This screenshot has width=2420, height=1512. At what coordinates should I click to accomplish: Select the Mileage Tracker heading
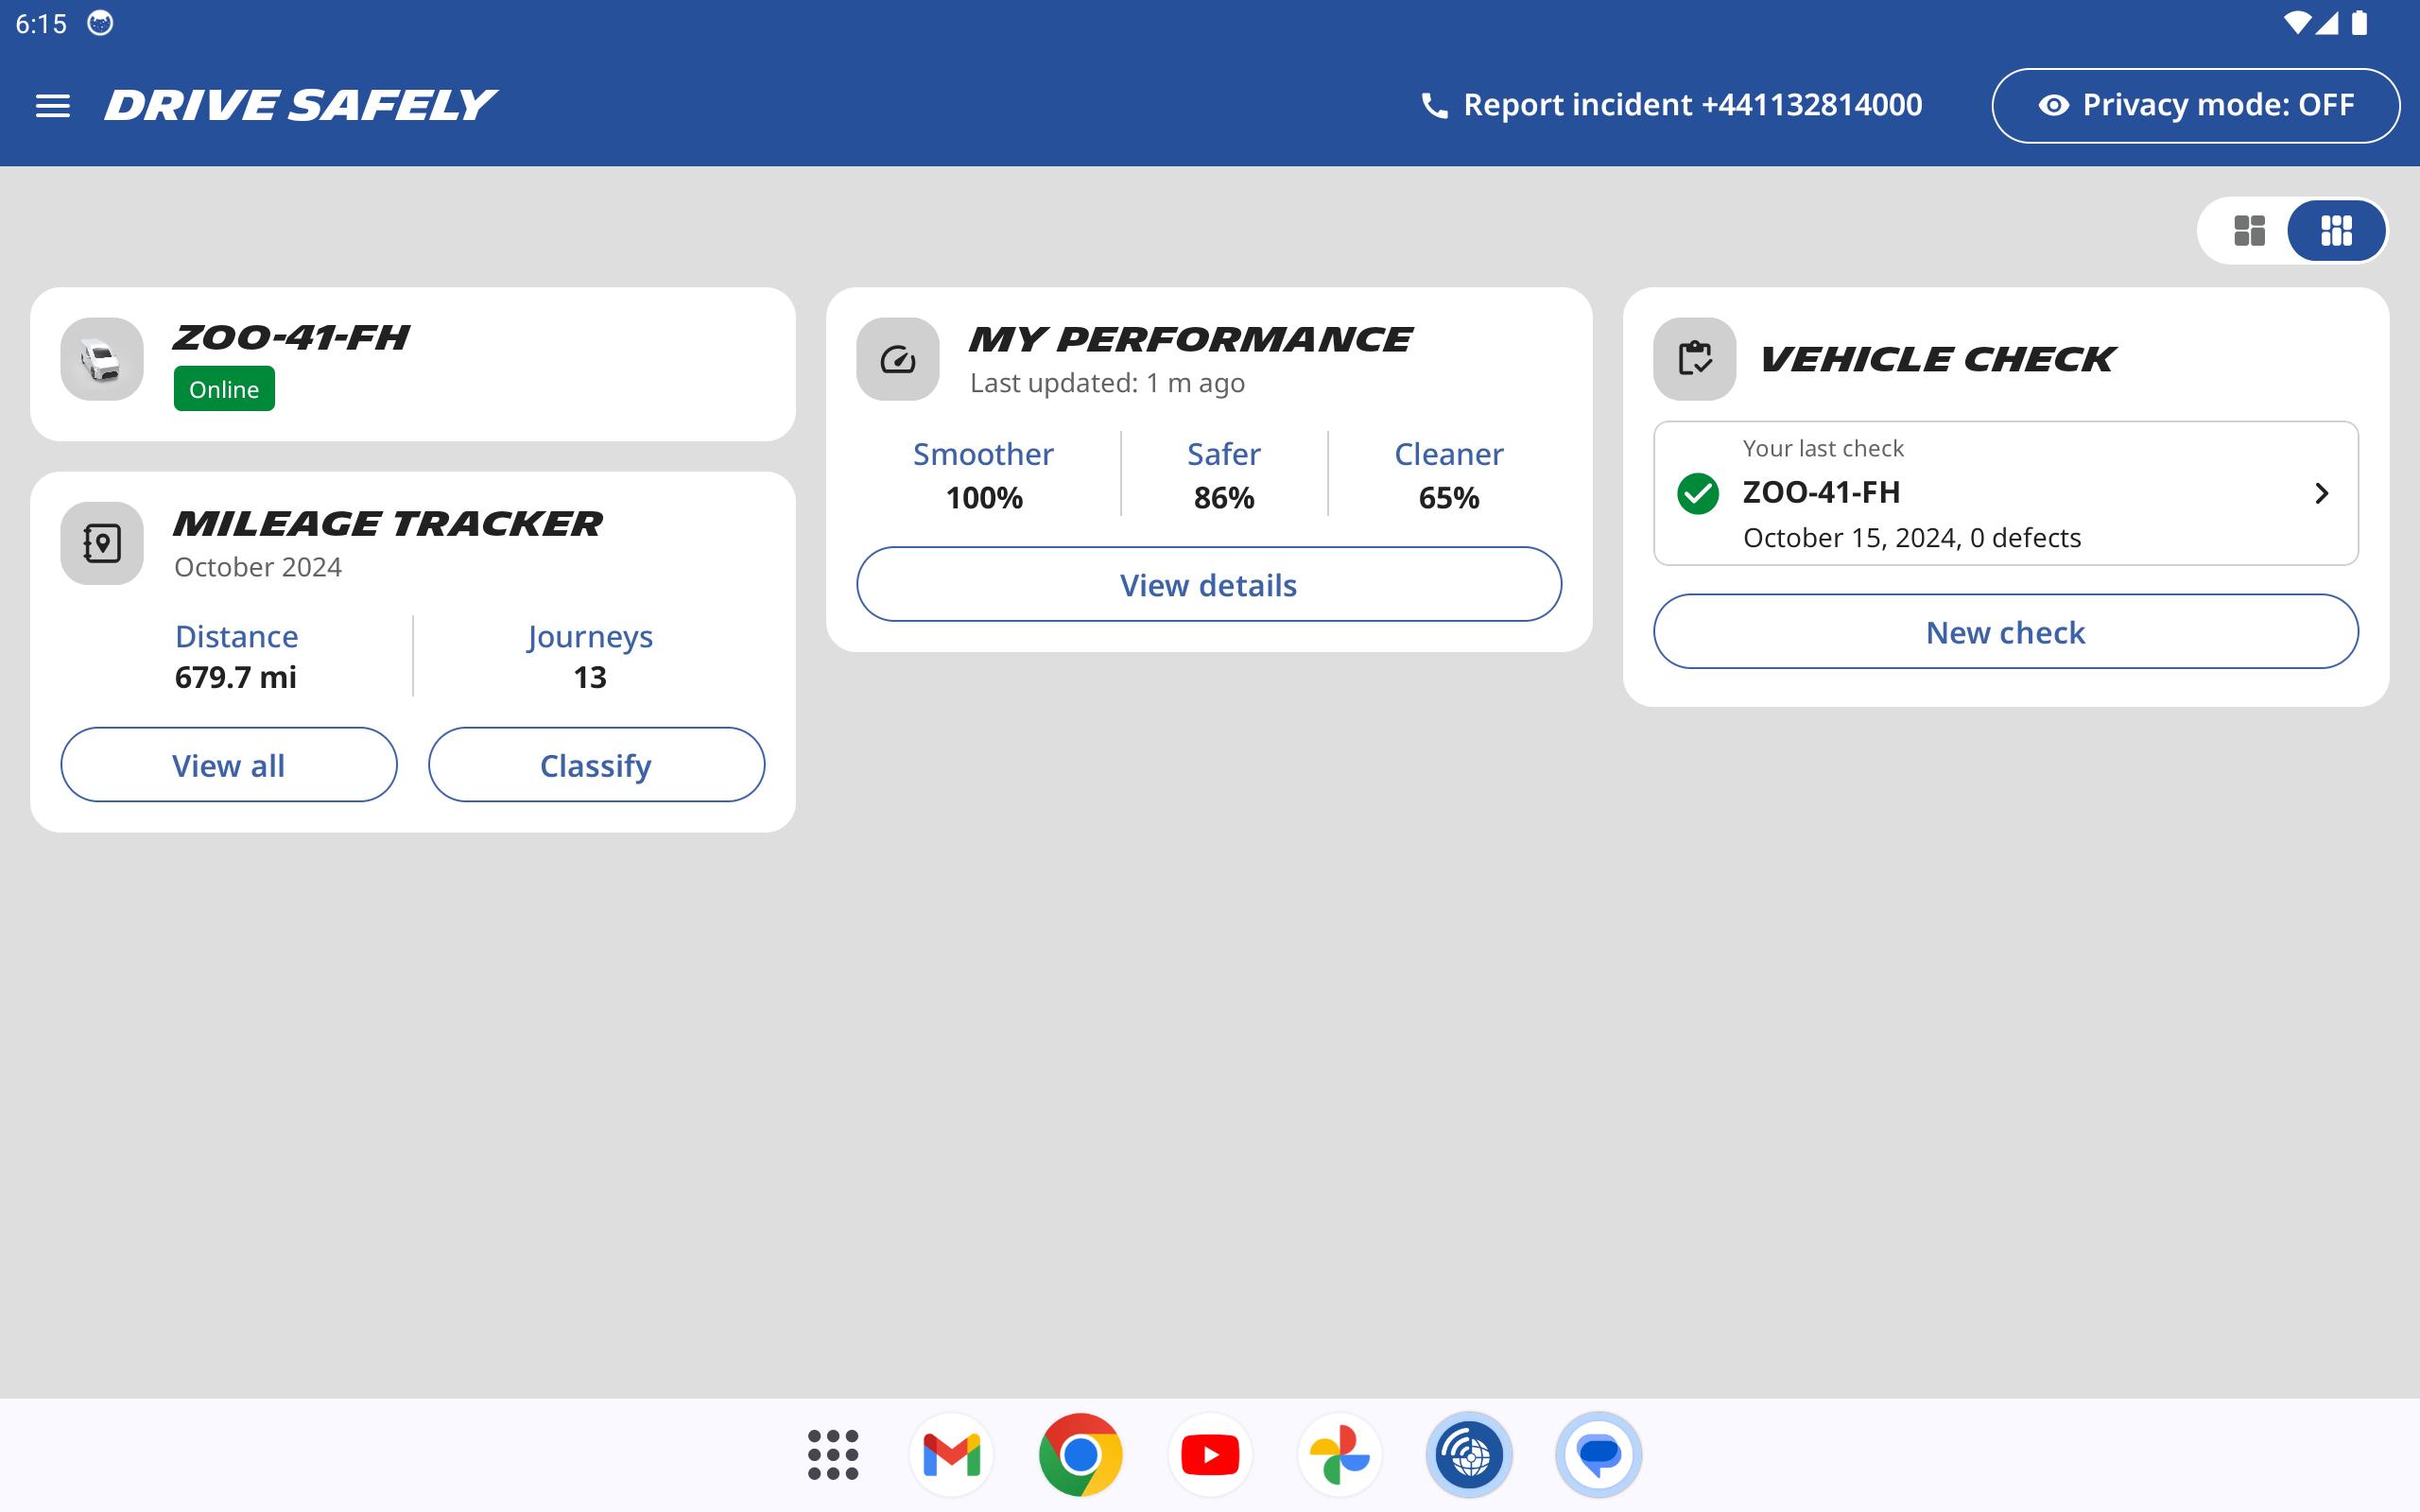(388, 523)
